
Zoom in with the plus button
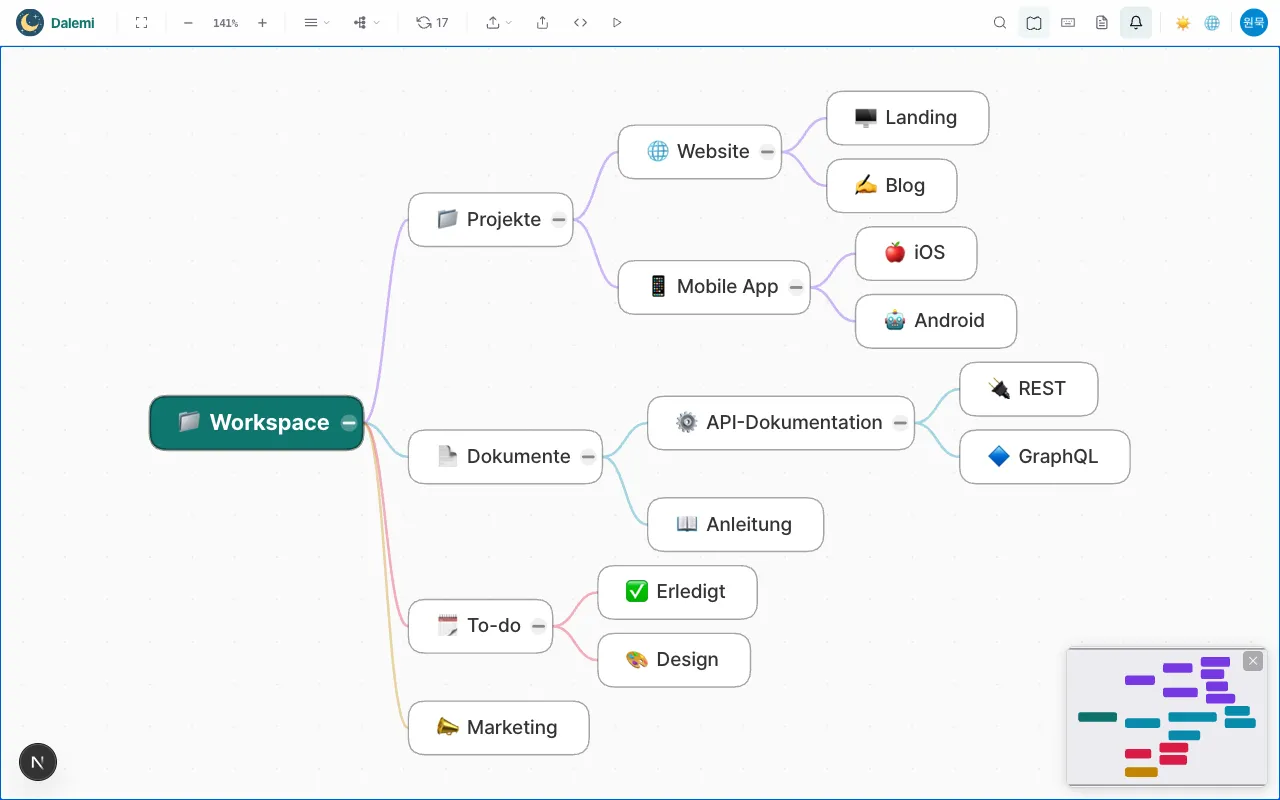tap(262, 22)
